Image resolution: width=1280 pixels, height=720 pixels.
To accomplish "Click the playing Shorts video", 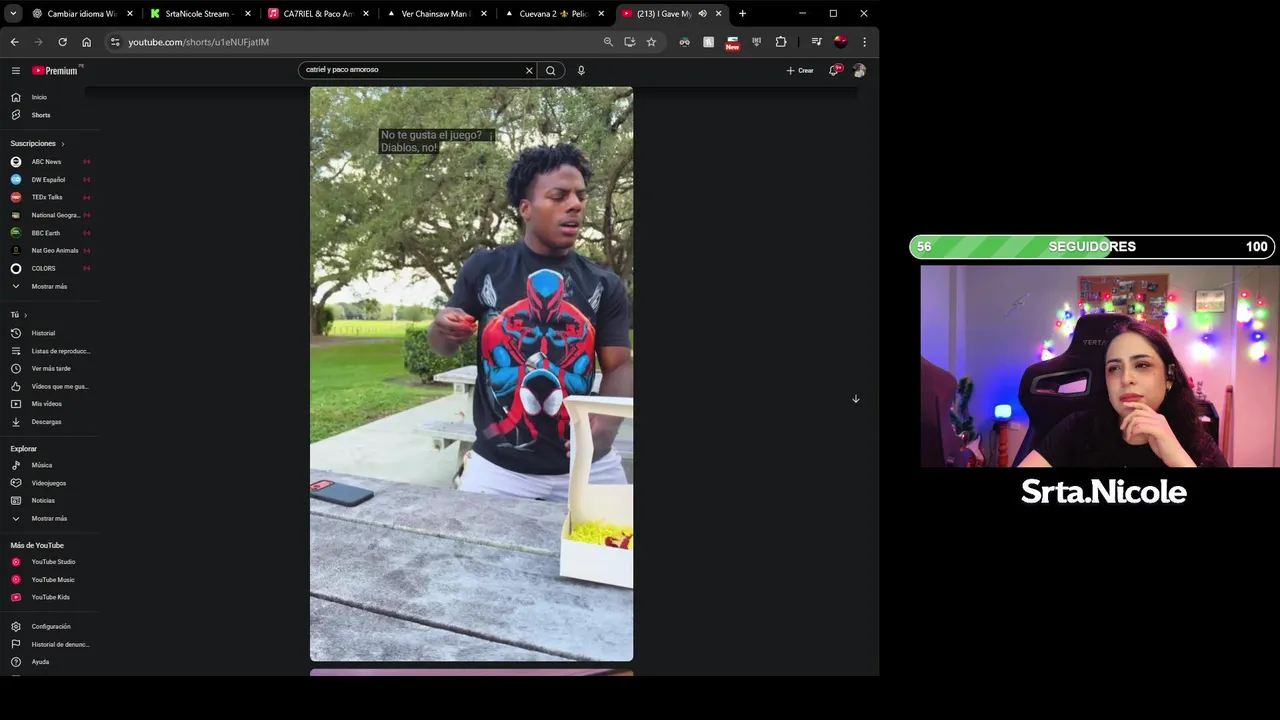I will [471, 374].
